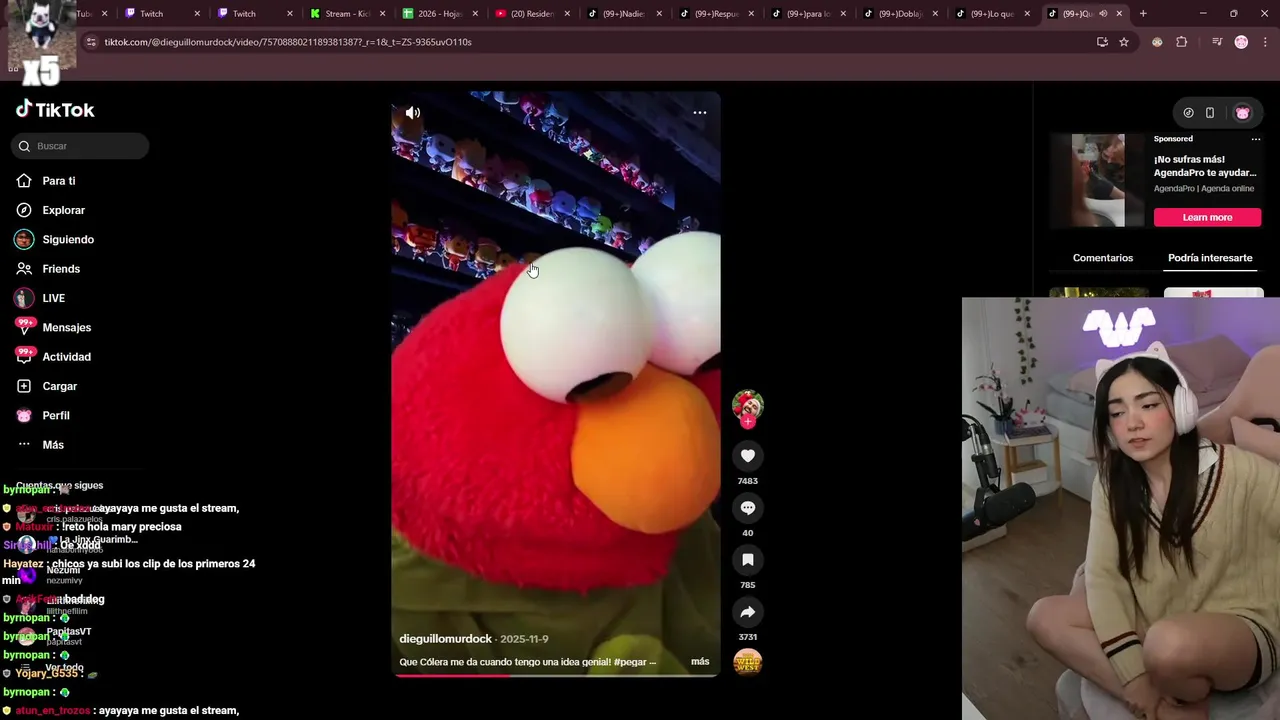Click the Buscar search field

pyautogui.click(x=80, y=146)
